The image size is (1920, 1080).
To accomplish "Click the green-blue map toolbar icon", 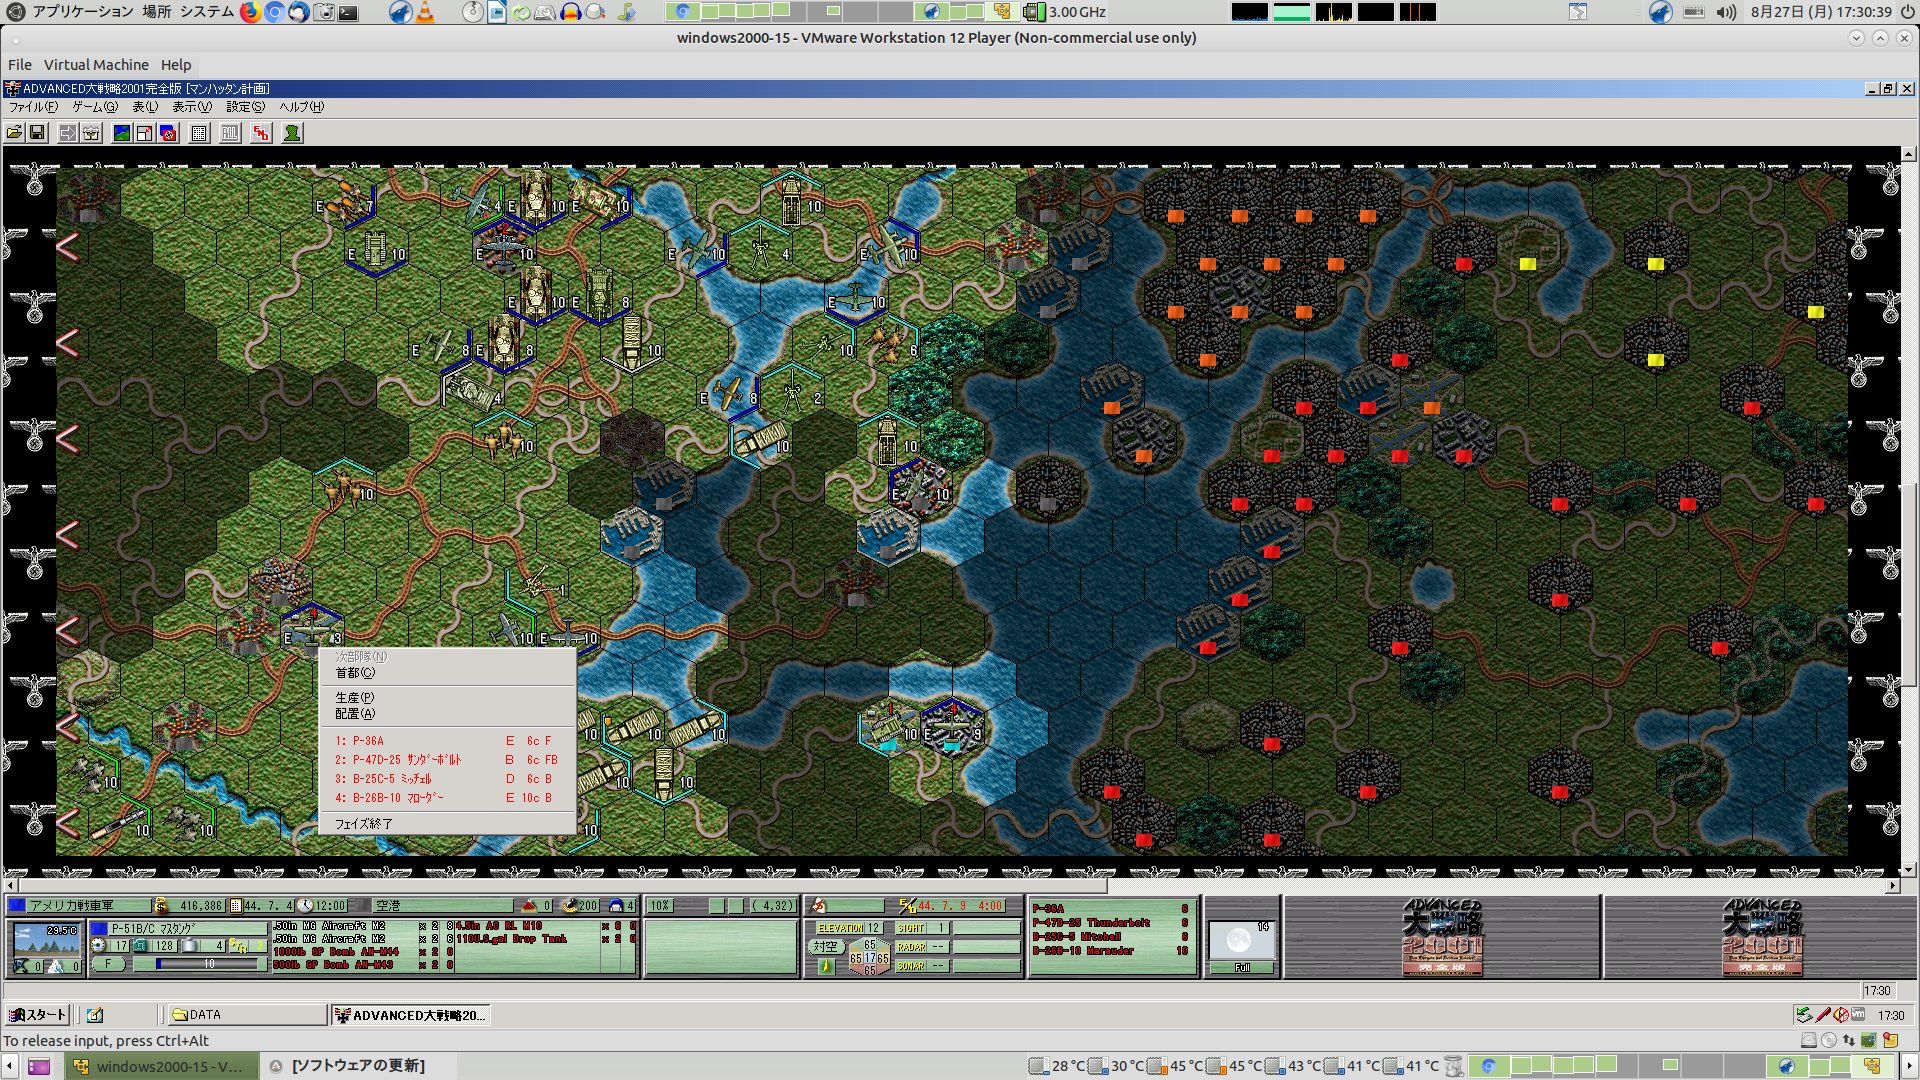I will coord(122,133).
